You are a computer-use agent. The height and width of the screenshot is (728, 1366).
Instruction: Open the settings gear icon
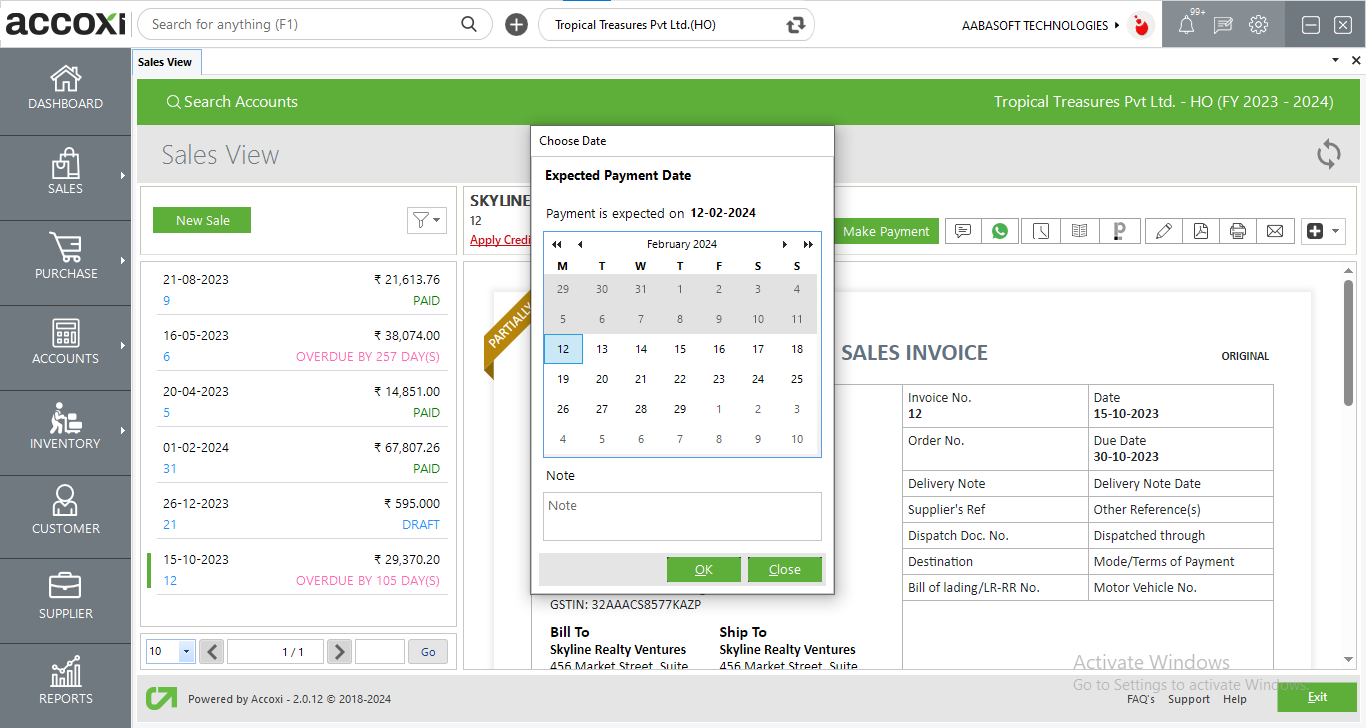tap(1258, 25)
